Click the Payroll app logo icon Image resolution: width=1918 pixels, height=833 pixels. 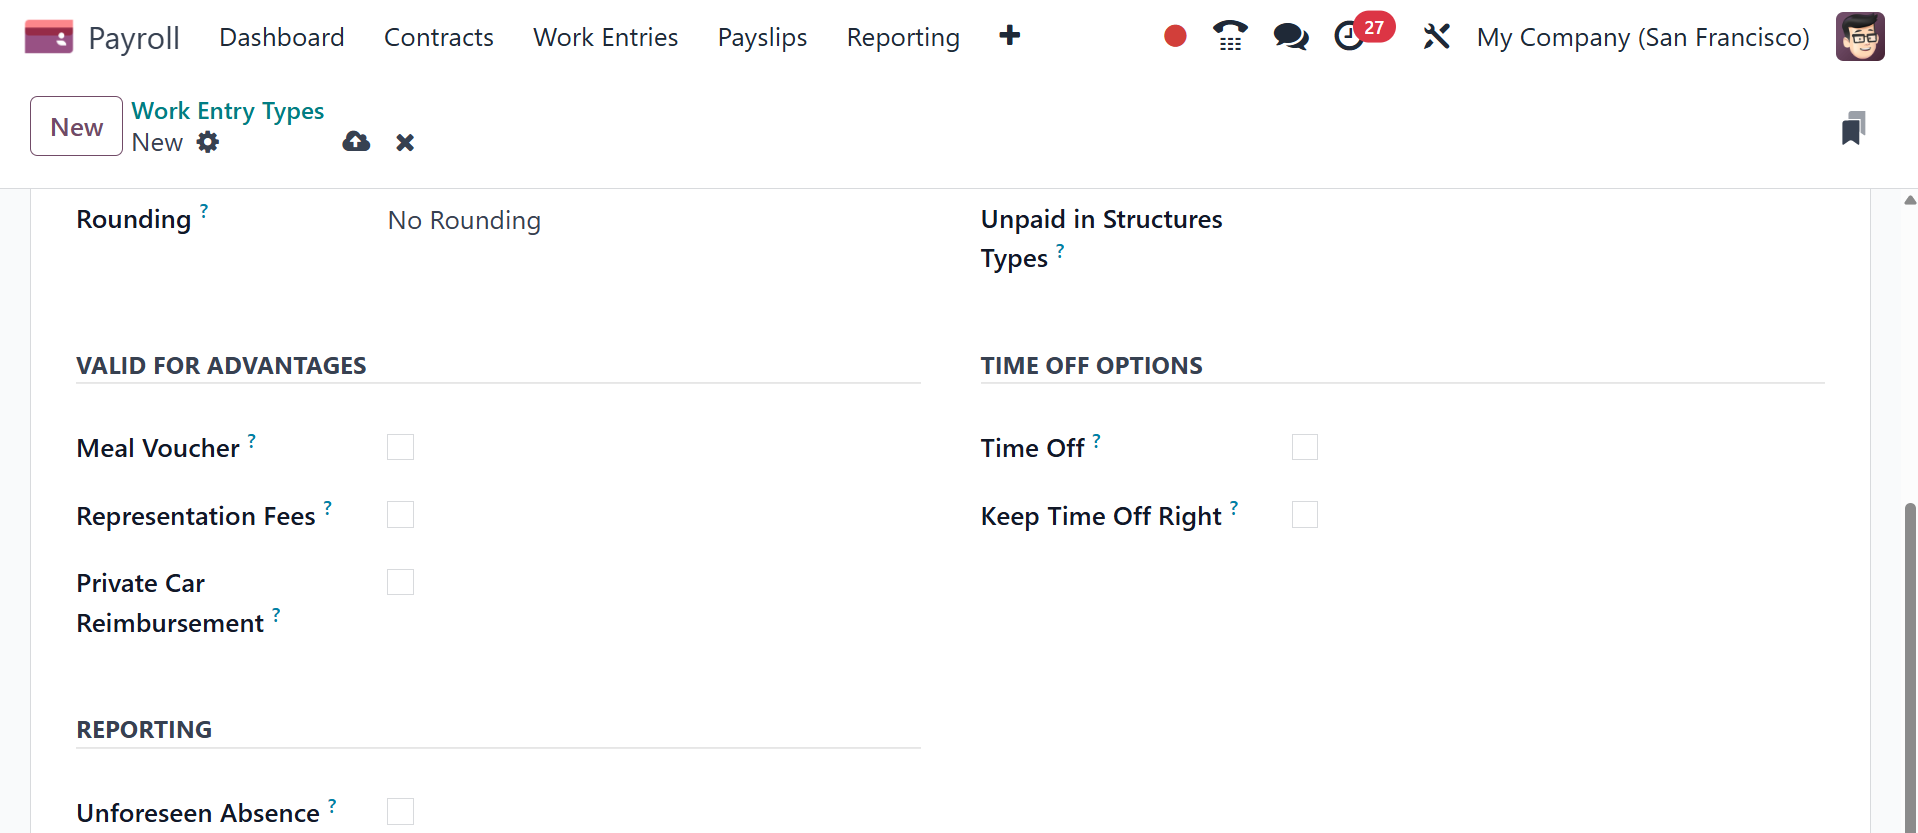[48, 37]
